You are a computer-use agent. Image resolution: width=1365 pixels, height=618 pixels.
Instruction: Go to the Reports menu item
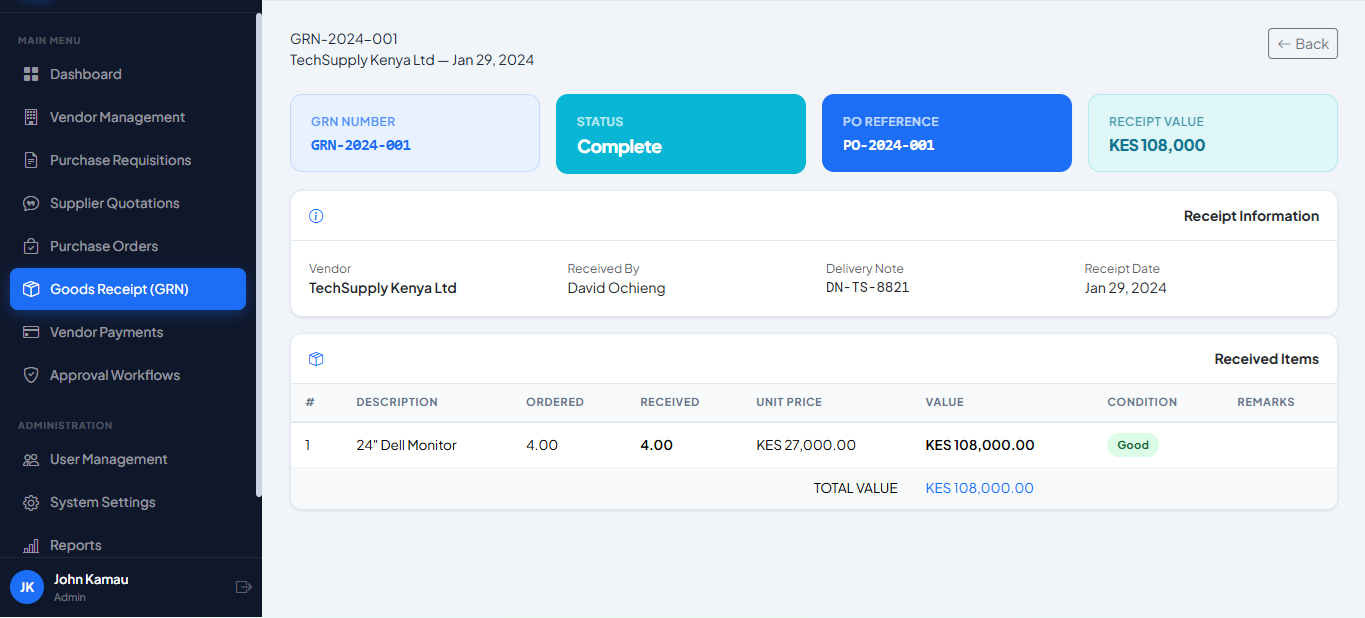(x=76, y=545)
